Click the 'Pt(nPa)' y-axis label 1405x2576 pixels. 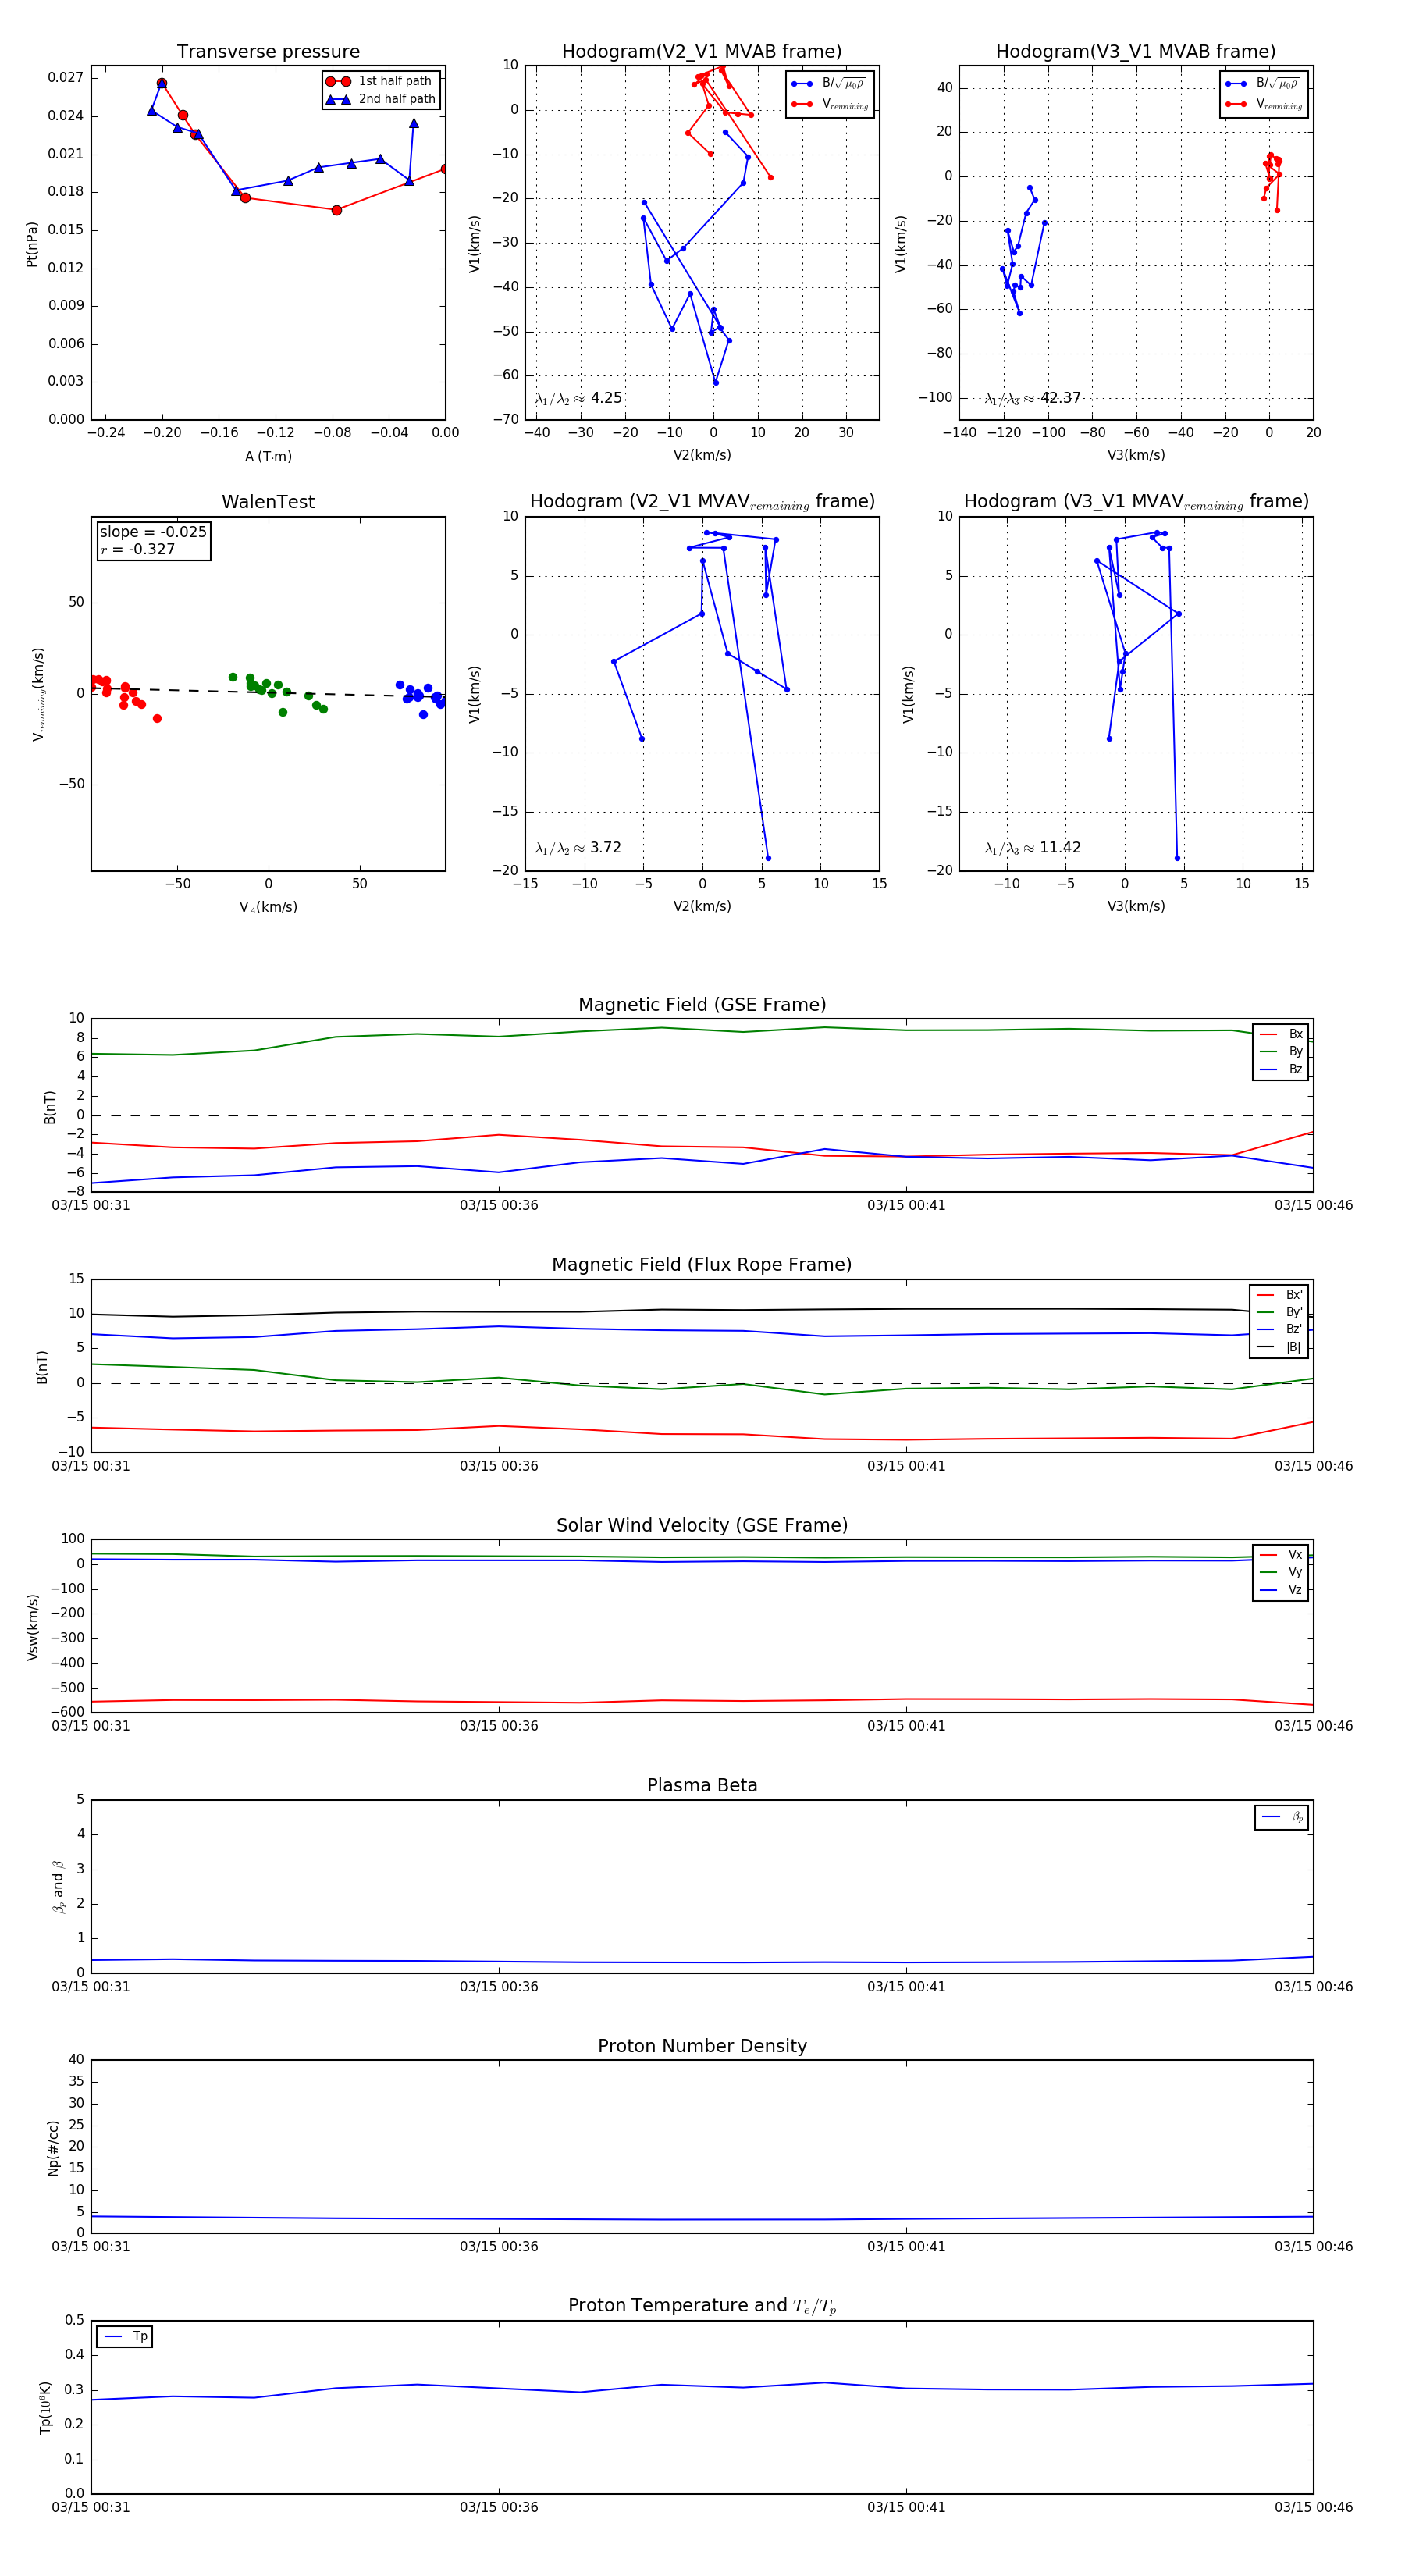31,243
